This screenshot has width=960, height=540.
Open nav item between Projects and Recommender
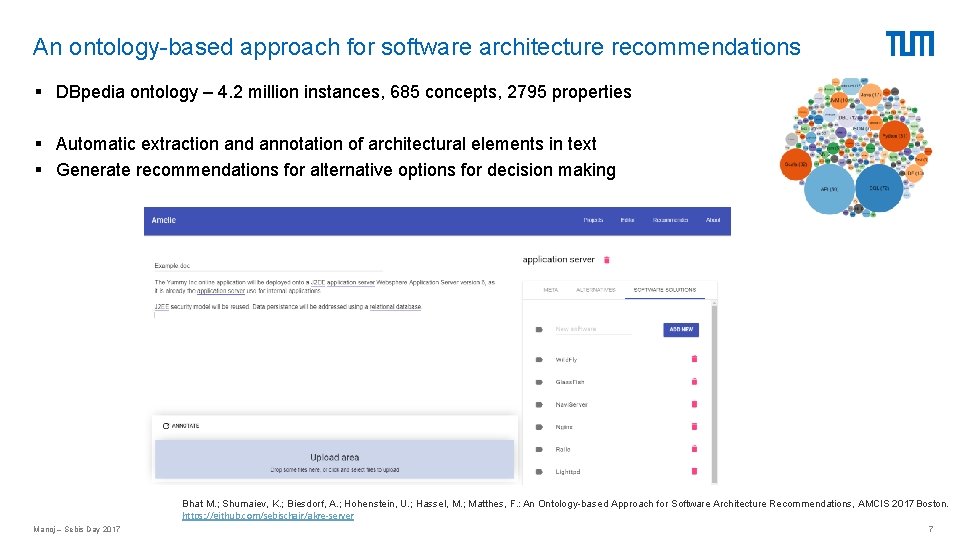628,220
